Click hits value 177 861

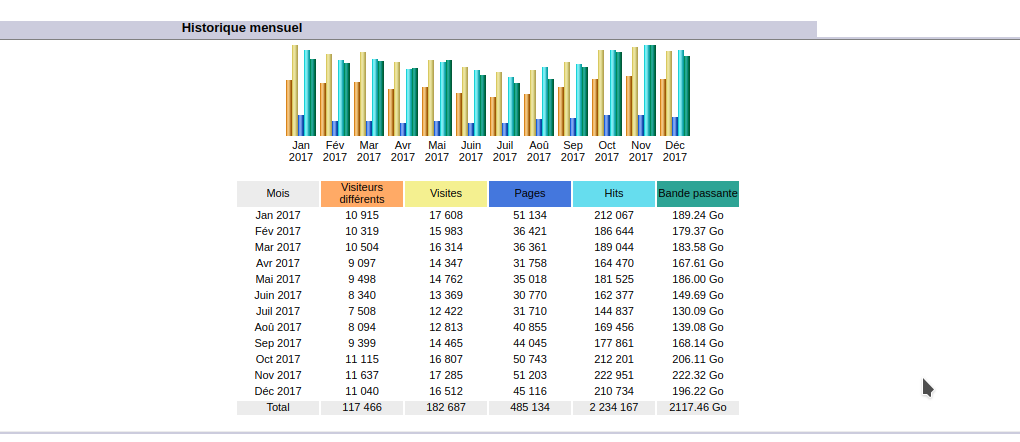coord(613,343)
